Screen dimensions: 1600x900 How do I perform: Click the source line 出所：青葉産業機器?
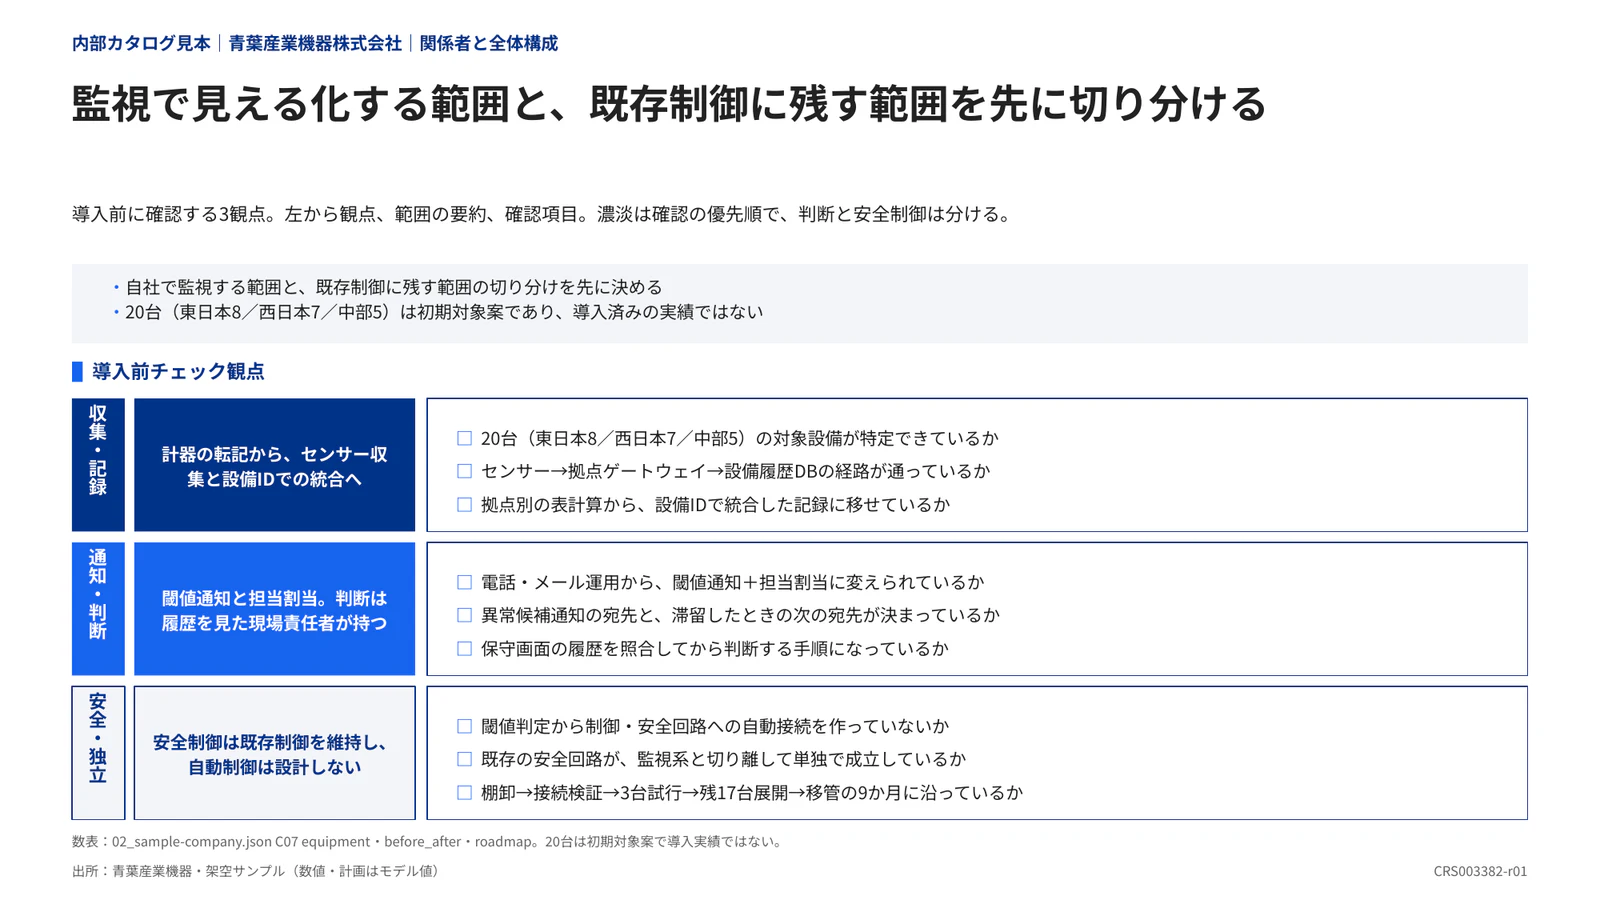pos(258,871)
